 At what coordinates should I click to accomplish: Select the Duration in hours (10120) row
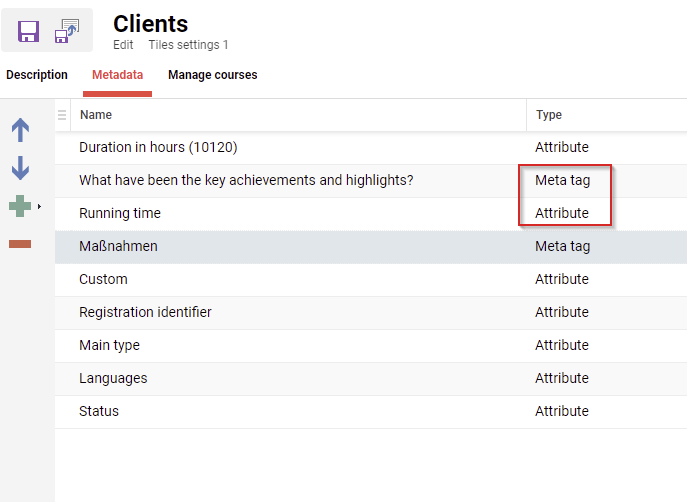[158, 147]
